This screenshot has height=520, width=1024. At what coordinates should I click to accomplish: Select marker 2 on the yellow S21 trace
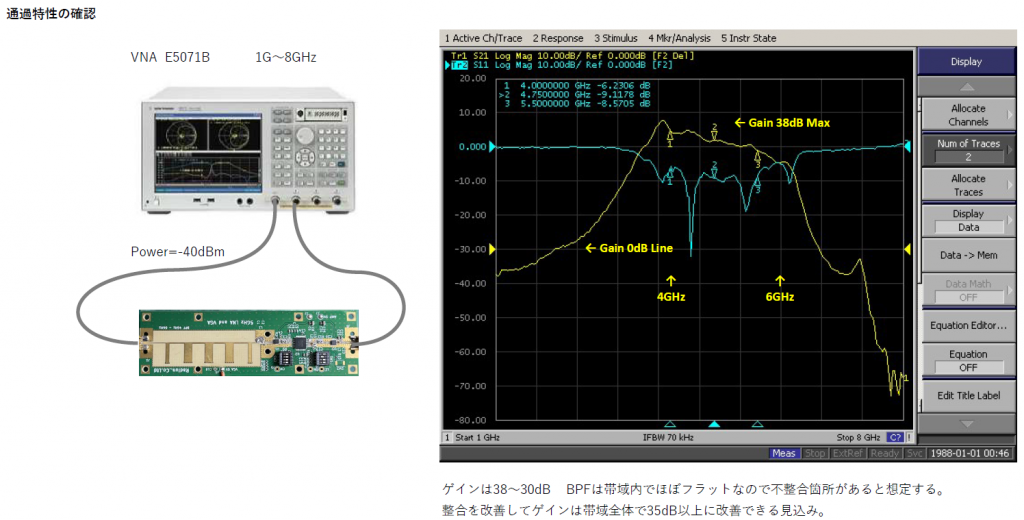(x=714, y=132)
